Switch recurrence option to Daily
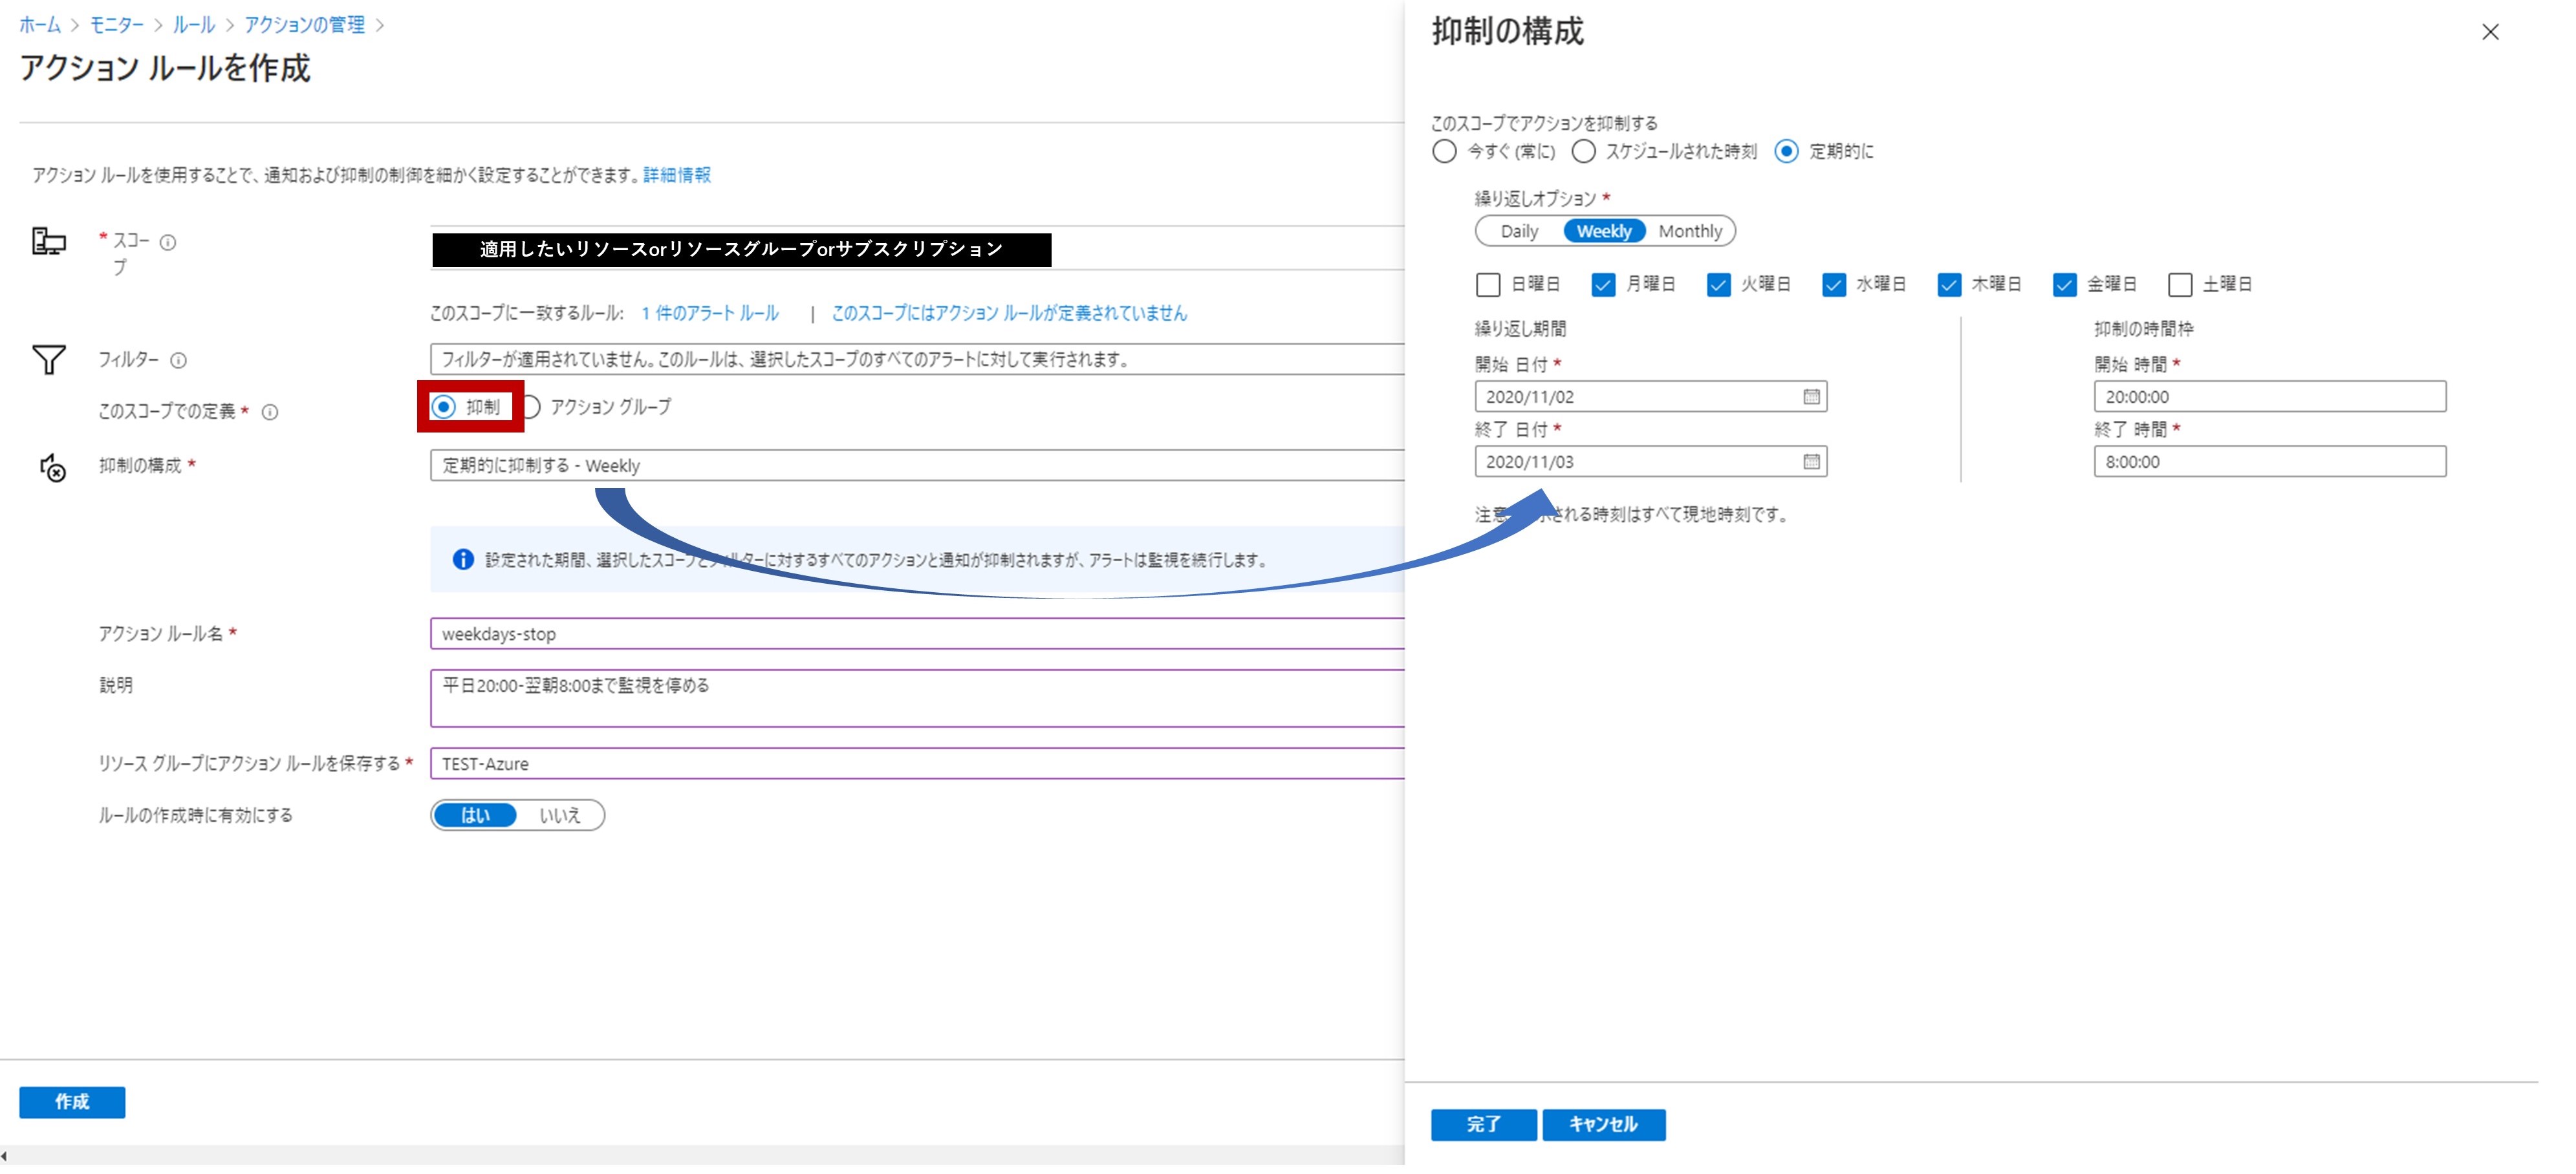The image size is (2576, 1174). coord(1519,232)
